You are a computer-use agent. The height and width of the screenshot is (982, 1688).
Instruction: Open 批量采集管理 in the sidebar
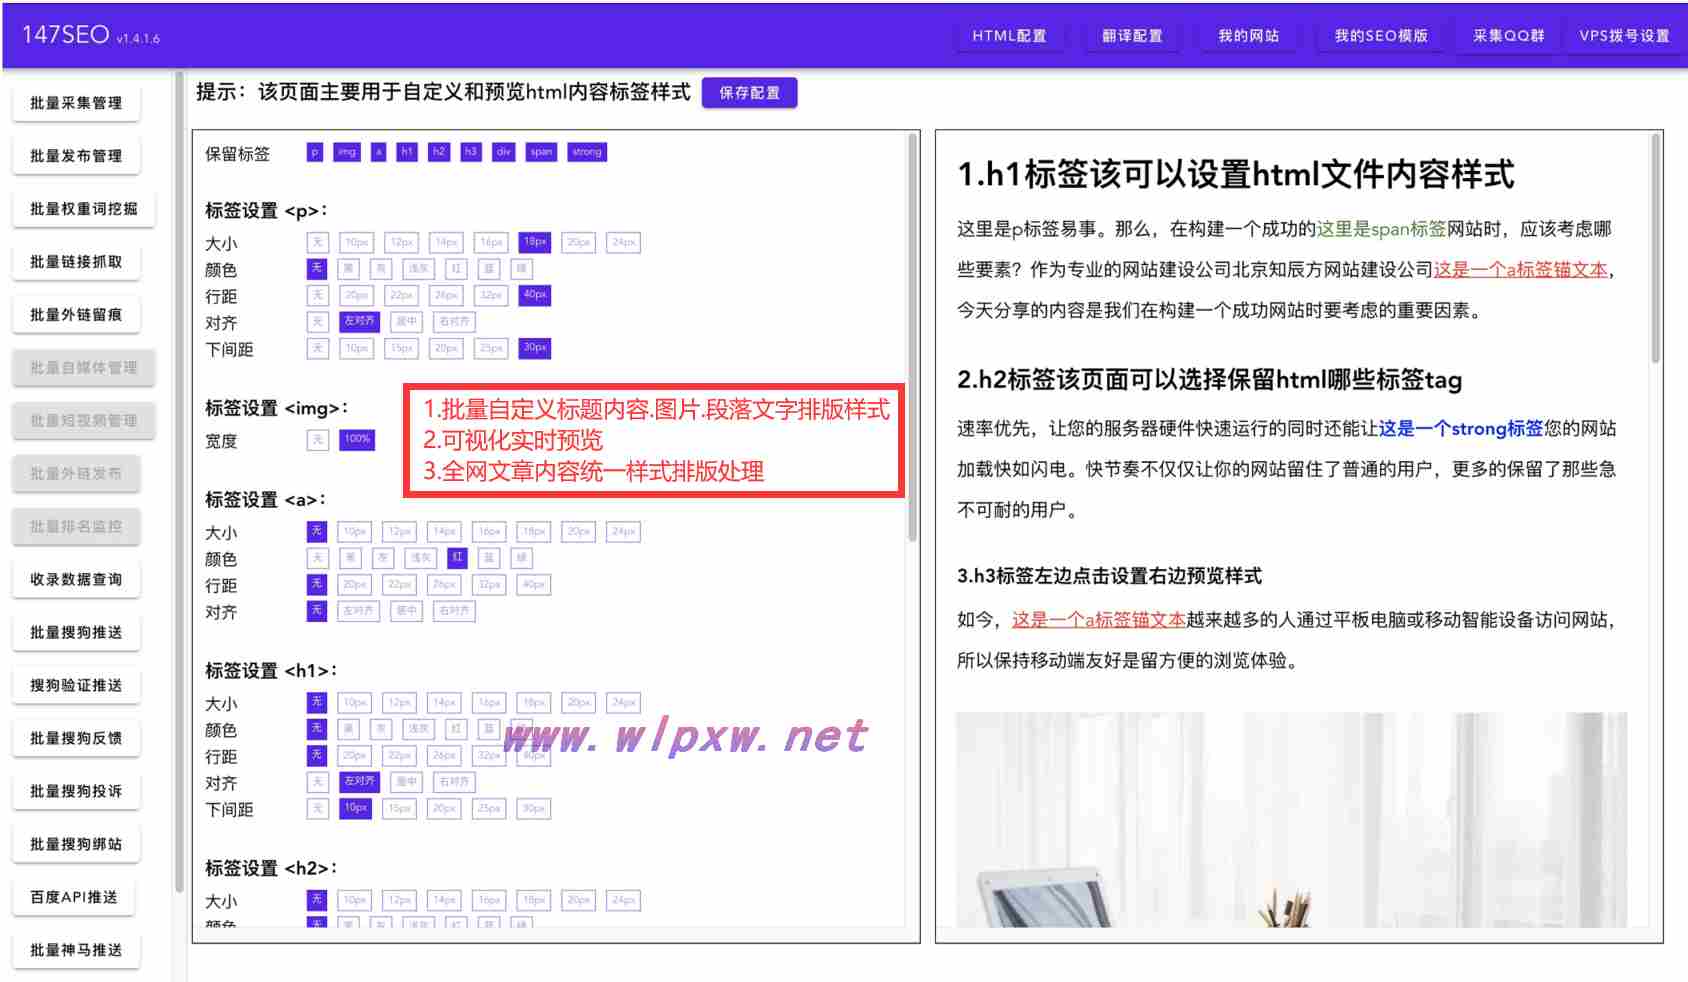76,103
